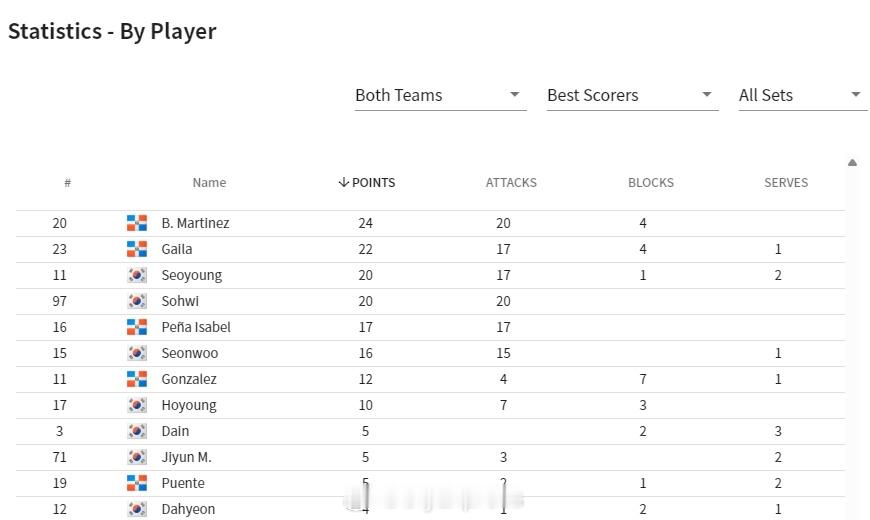Image resolution: width=870 pixels, height=520 pixels.
Task: Open the Both Teams dropdown
Action: point(441,95)
